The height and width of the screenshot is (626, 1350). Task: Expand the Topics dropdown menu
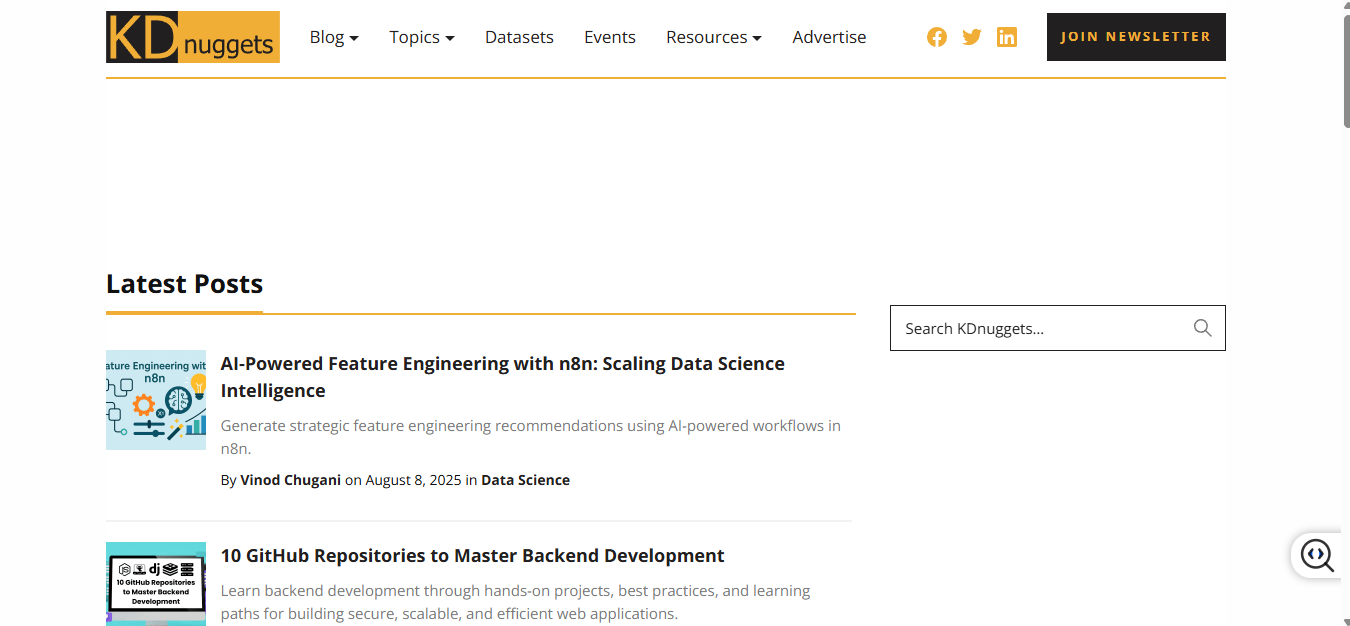point(421,37)
